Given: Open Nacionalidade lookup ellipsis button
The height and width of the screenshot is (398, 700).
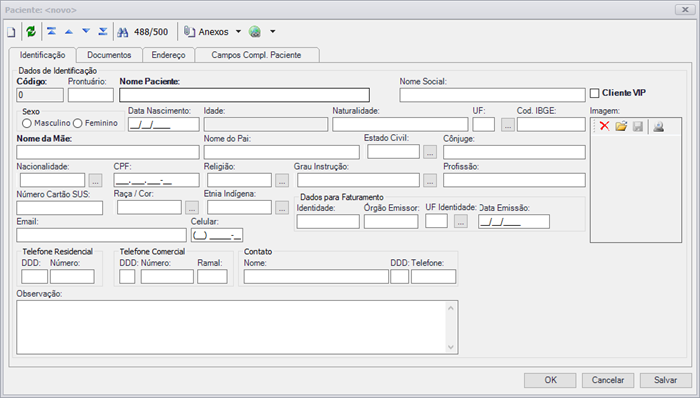Looking at the screenshot, I should [96, 181].
